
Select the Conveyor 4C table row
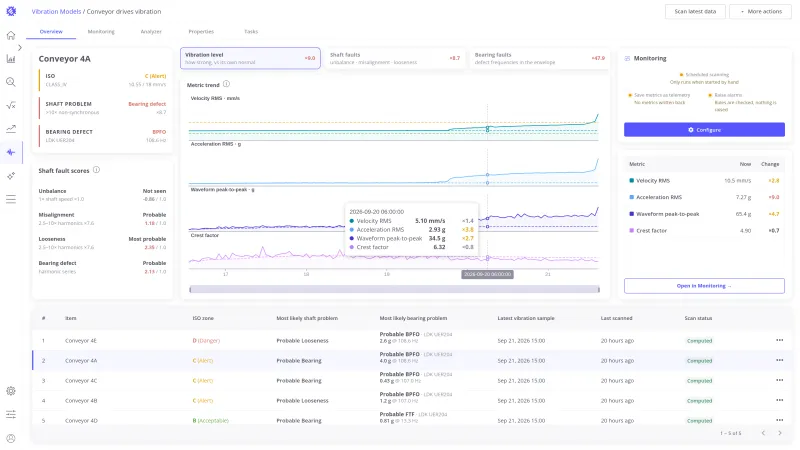point(412,380)
